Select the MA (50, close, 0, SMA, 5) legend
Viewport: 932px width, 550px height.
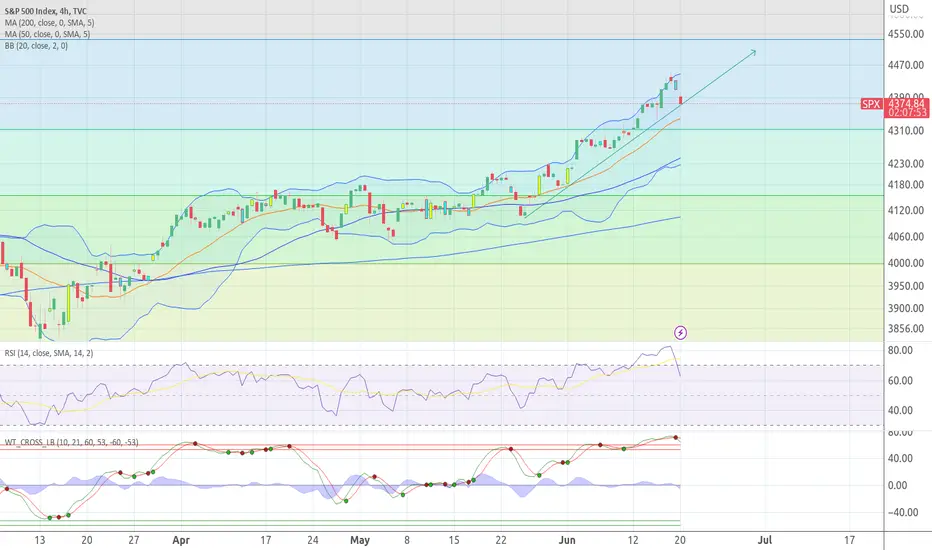(x=48, y=34)
